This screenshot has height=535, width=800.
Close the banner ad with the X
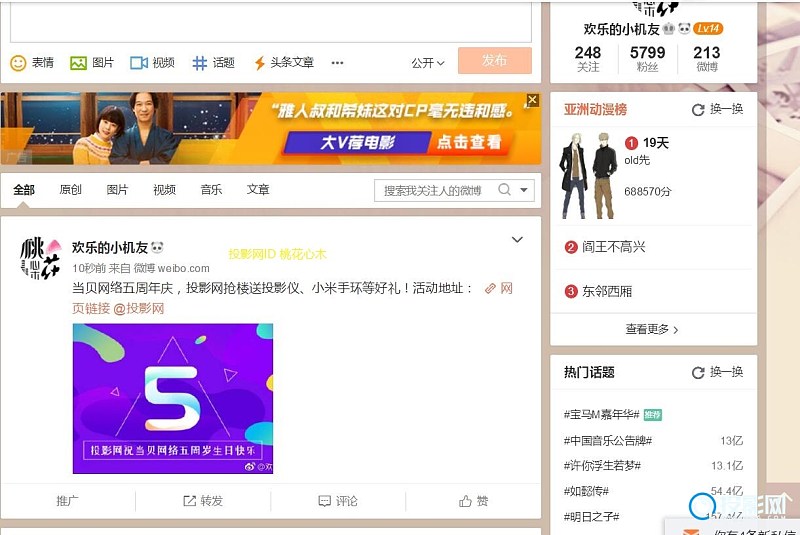532,100
